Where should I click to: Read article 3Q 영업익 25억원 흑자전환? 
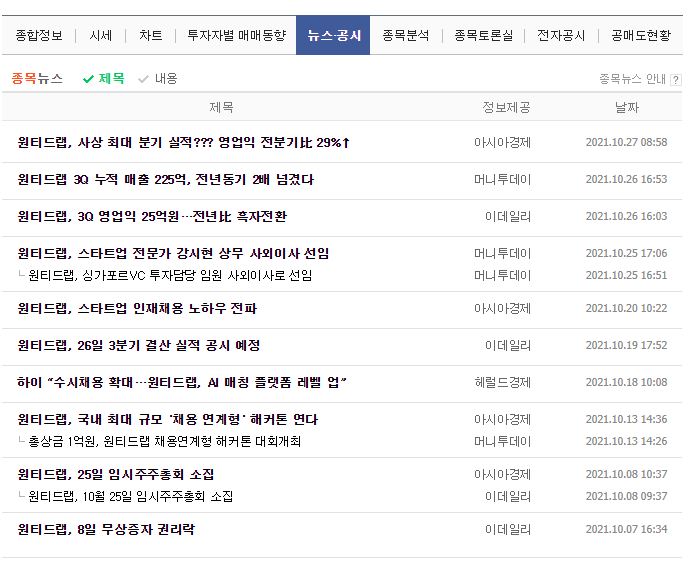(x=152, y=216)
